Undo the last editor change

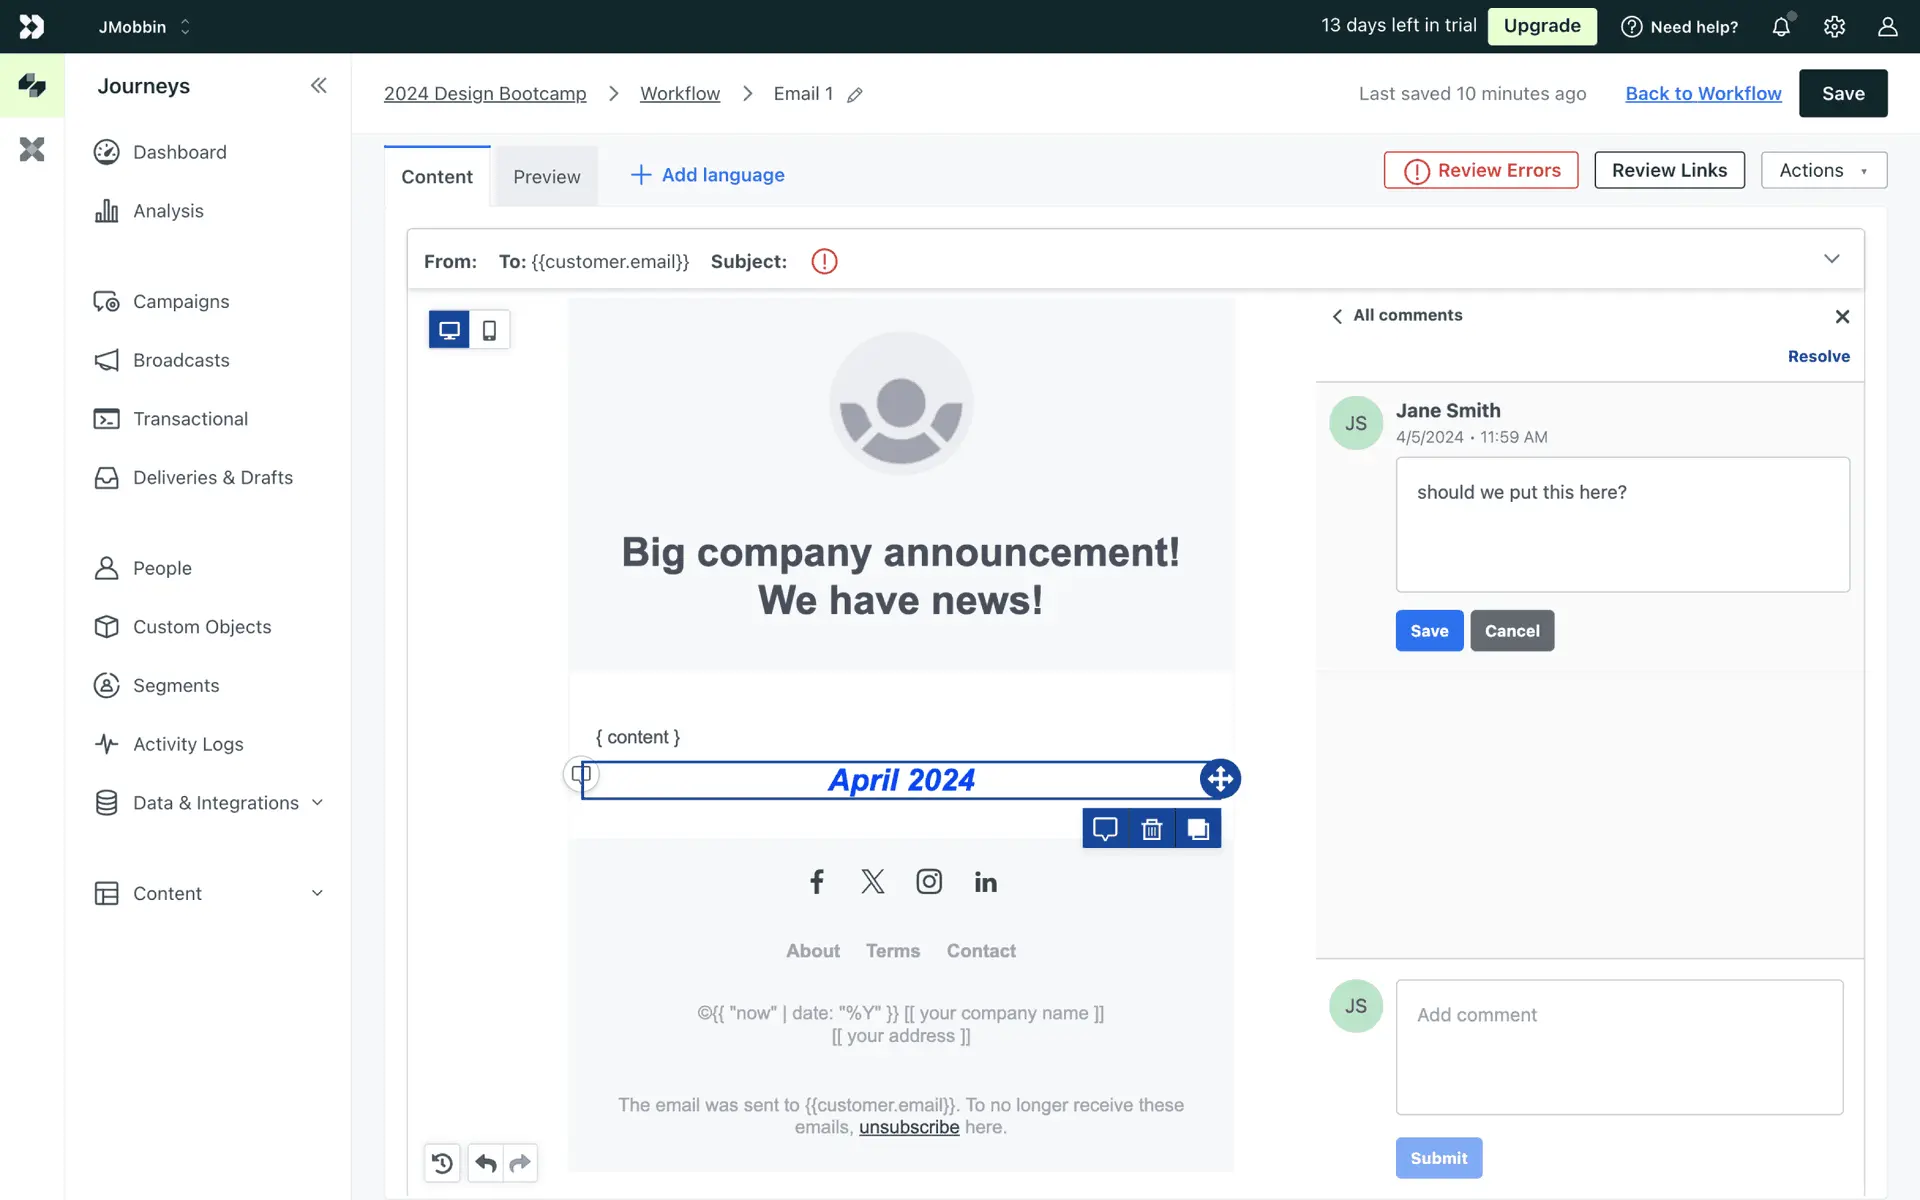(486, 1163)
